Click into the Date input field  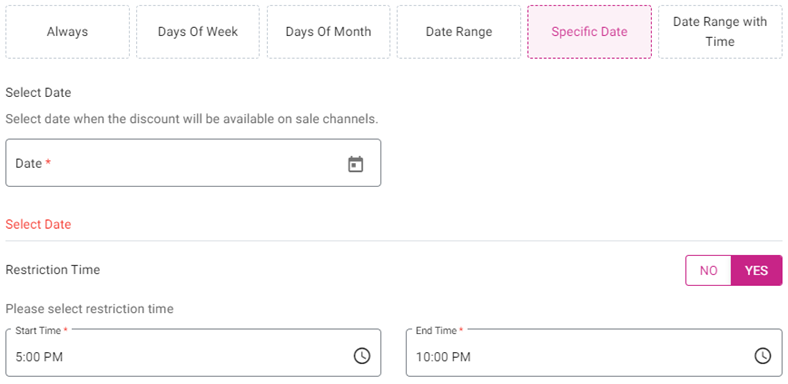click(193, 163)
